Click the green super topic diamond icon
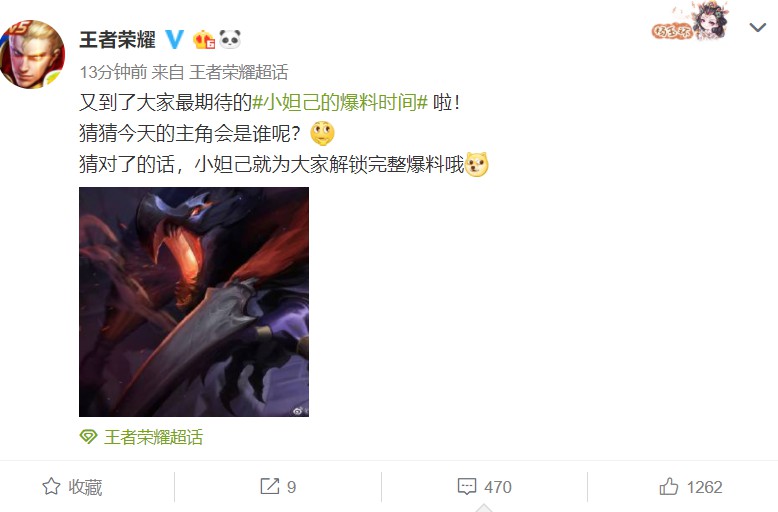The image size is (778, 512). (x=88, y=437)
